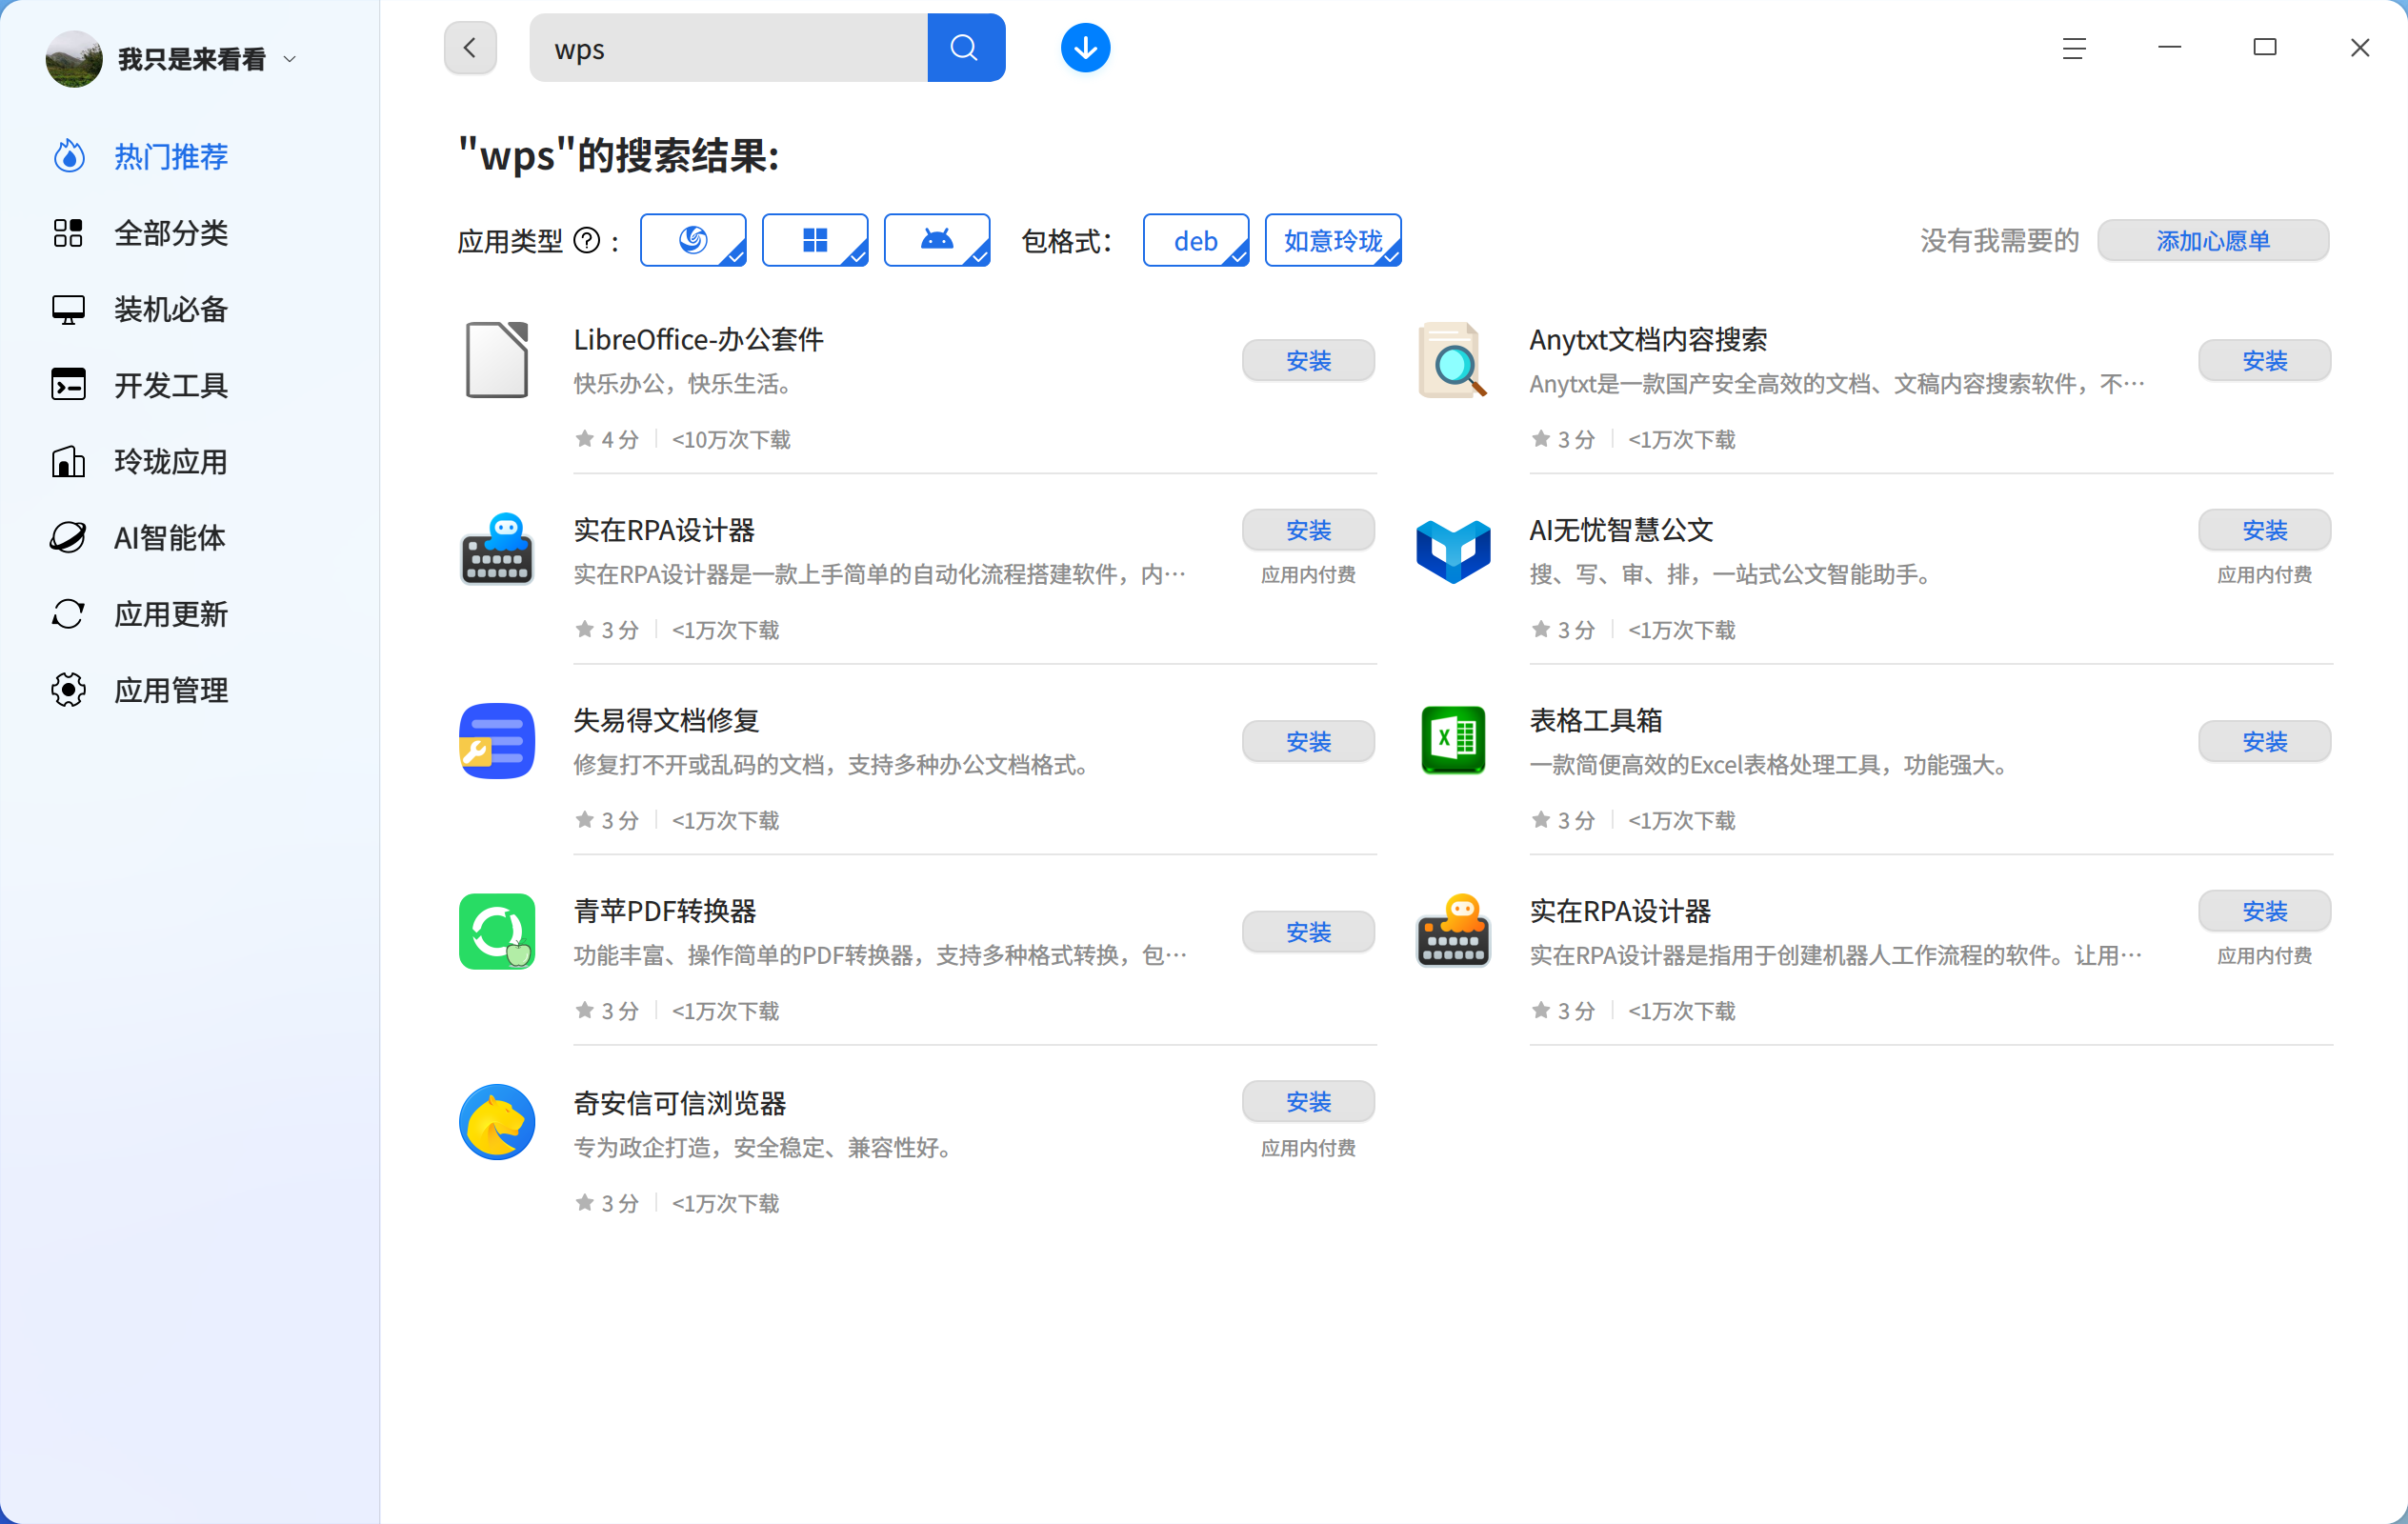Image resolution: width=2408 pixels, height=1524 pixels.
Task: Toggle the Windows app type filter
Action: click(815, 240)
